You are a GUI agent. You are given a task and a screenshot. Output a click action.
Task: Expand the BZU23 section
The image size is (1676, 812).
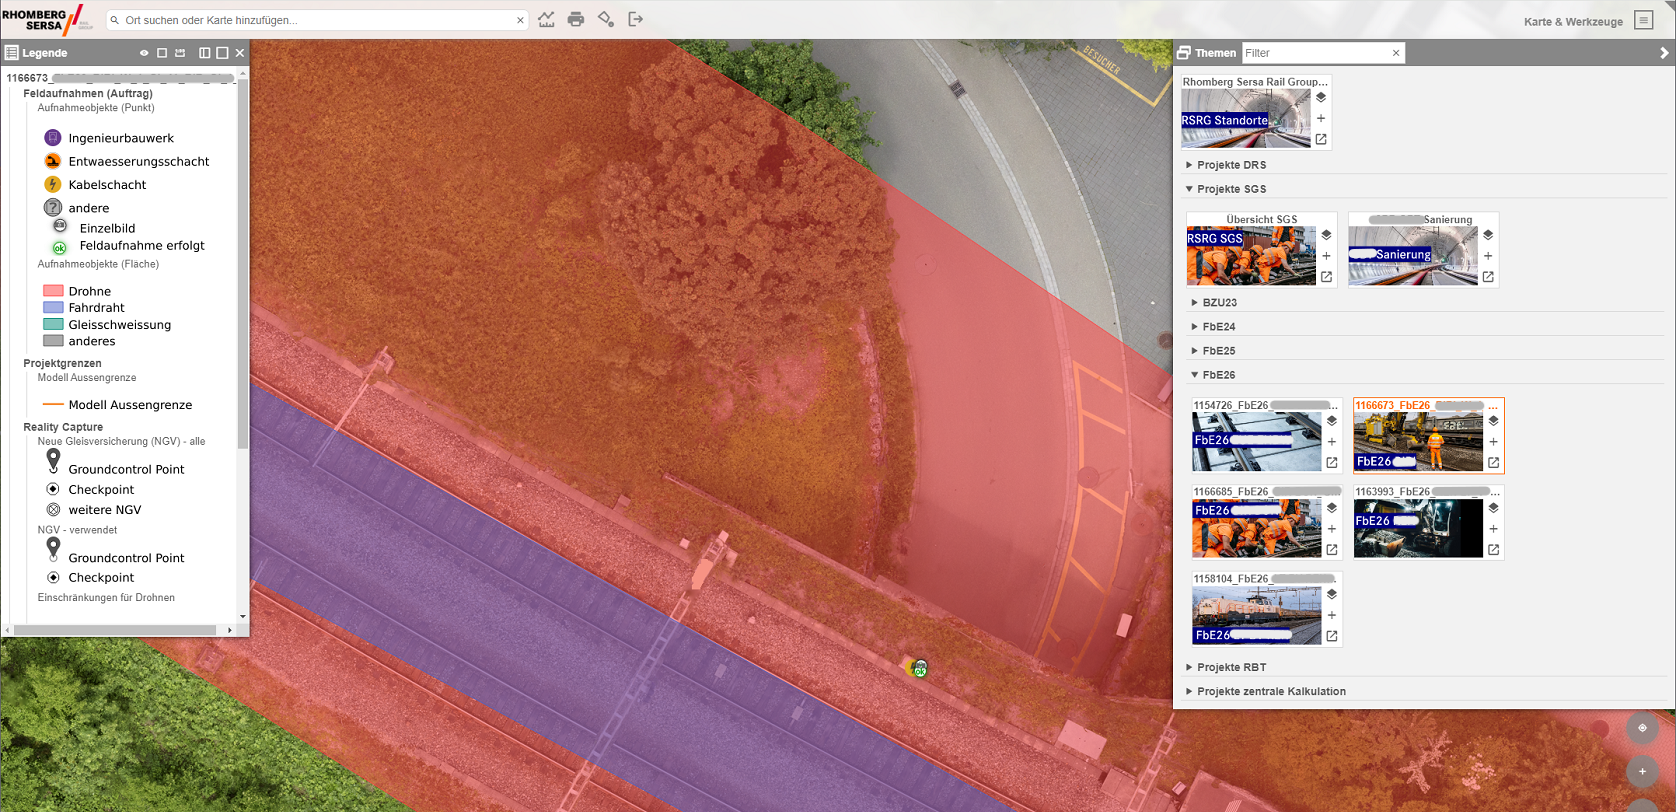(x=1219, y=302)
